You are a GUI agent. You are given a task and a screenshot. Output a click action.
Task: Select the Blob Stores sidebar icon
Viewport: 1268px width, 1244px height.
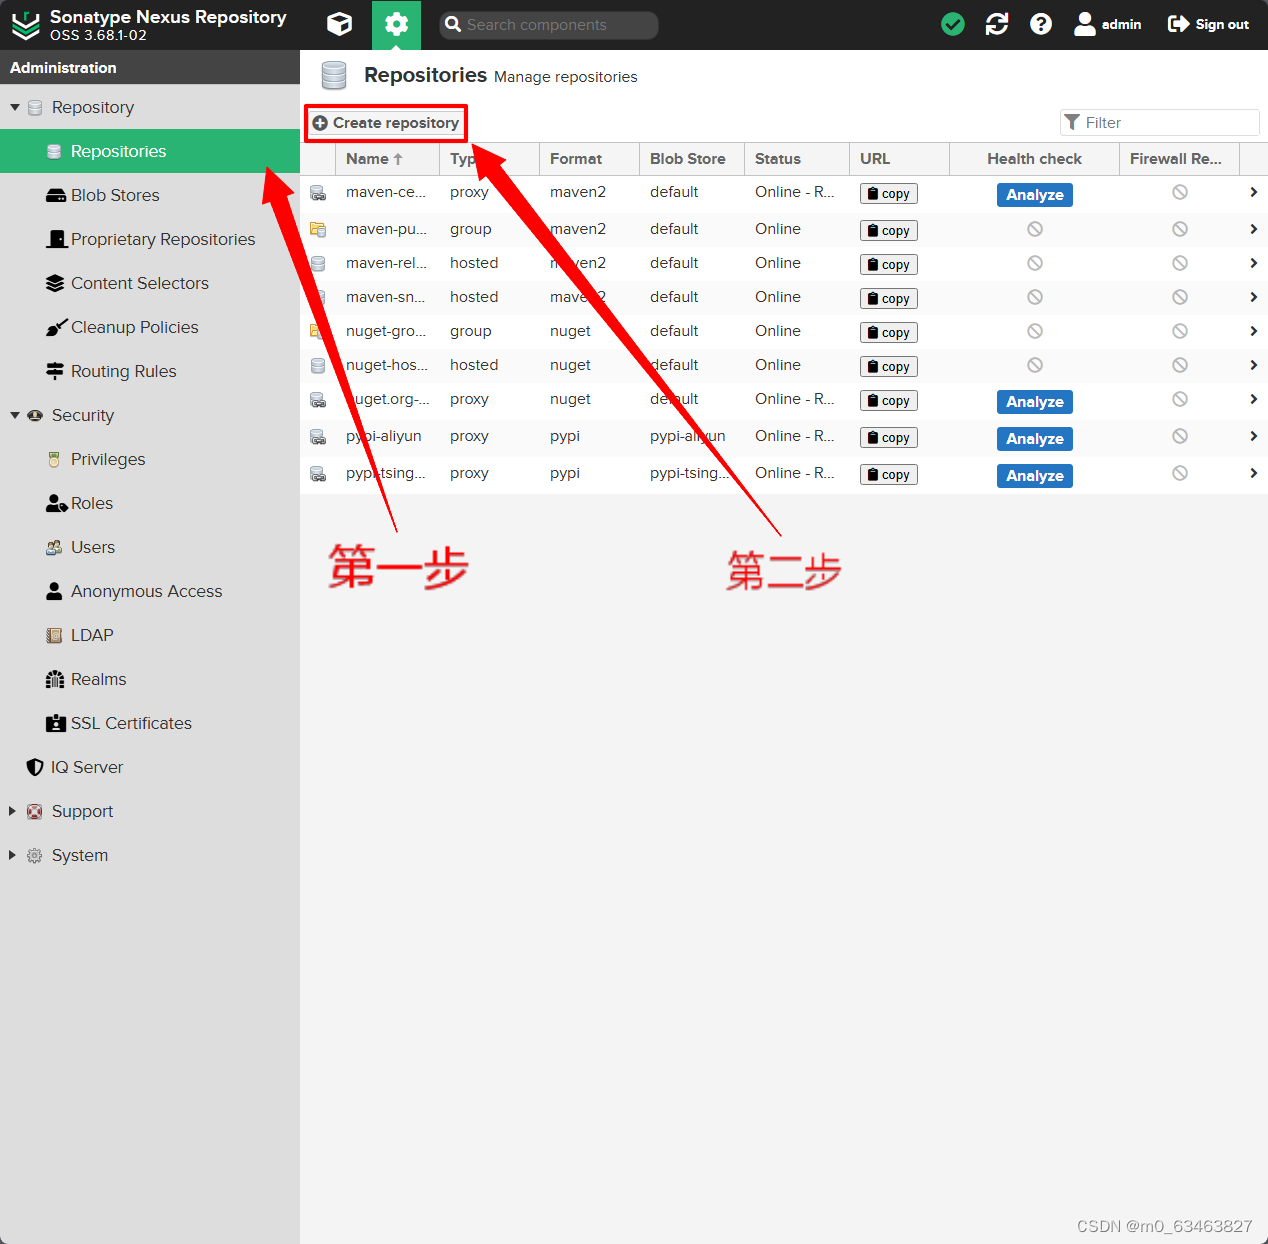(x=54, y=195)
